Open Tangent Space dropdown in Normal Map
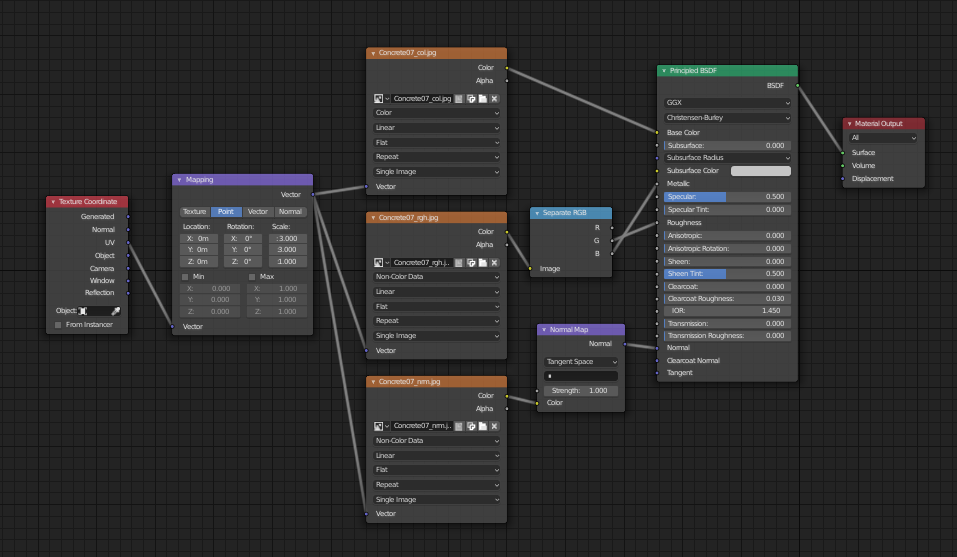Screen dimensions: 957x557 (x=580, y=362)
